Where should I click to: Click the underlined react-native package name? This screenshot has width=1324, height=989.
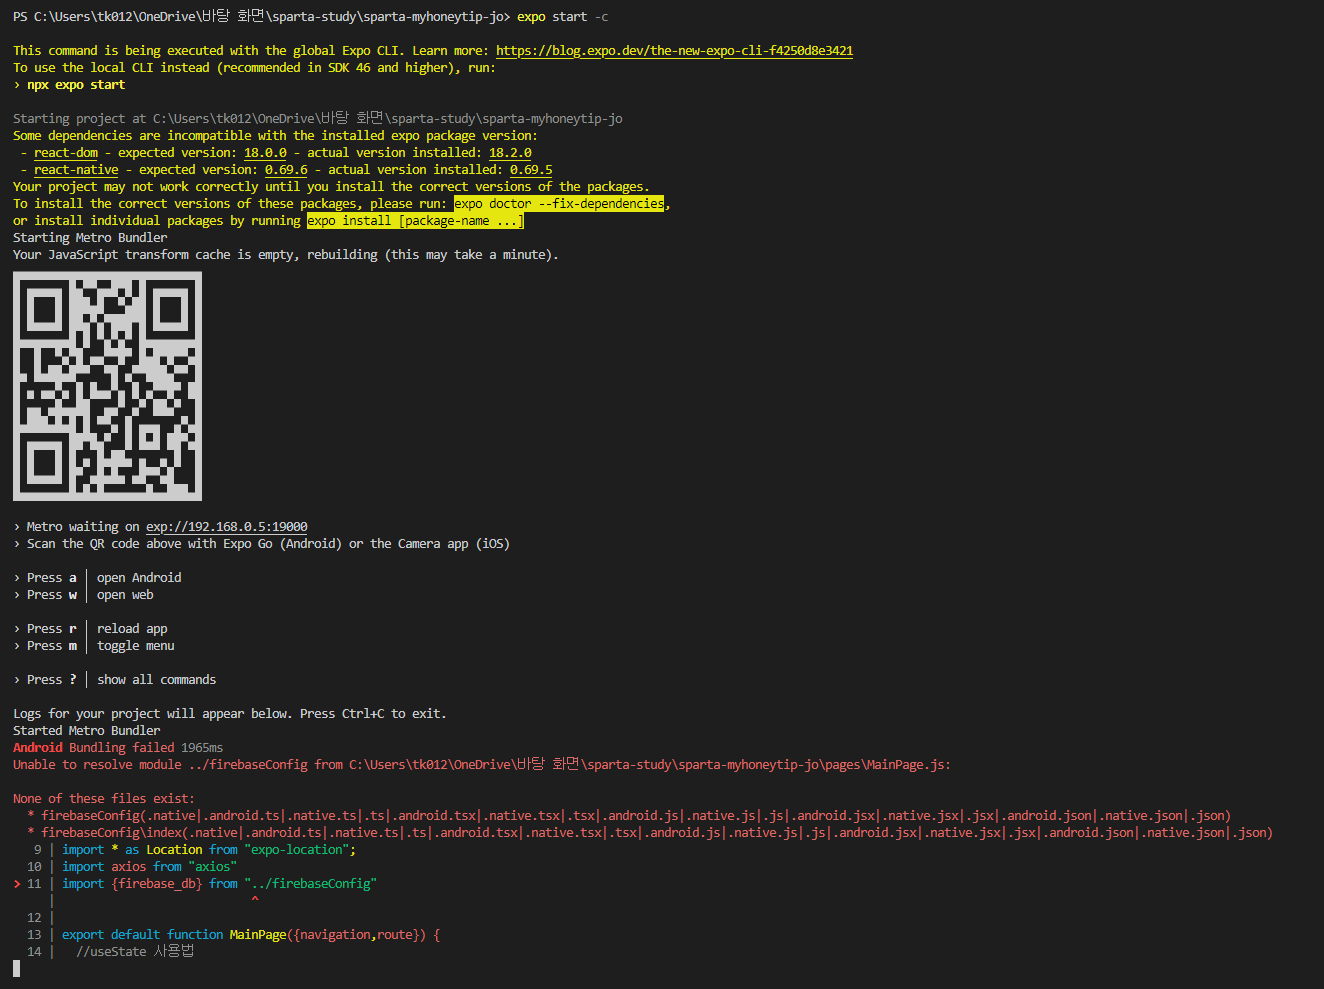click(76, 170)
